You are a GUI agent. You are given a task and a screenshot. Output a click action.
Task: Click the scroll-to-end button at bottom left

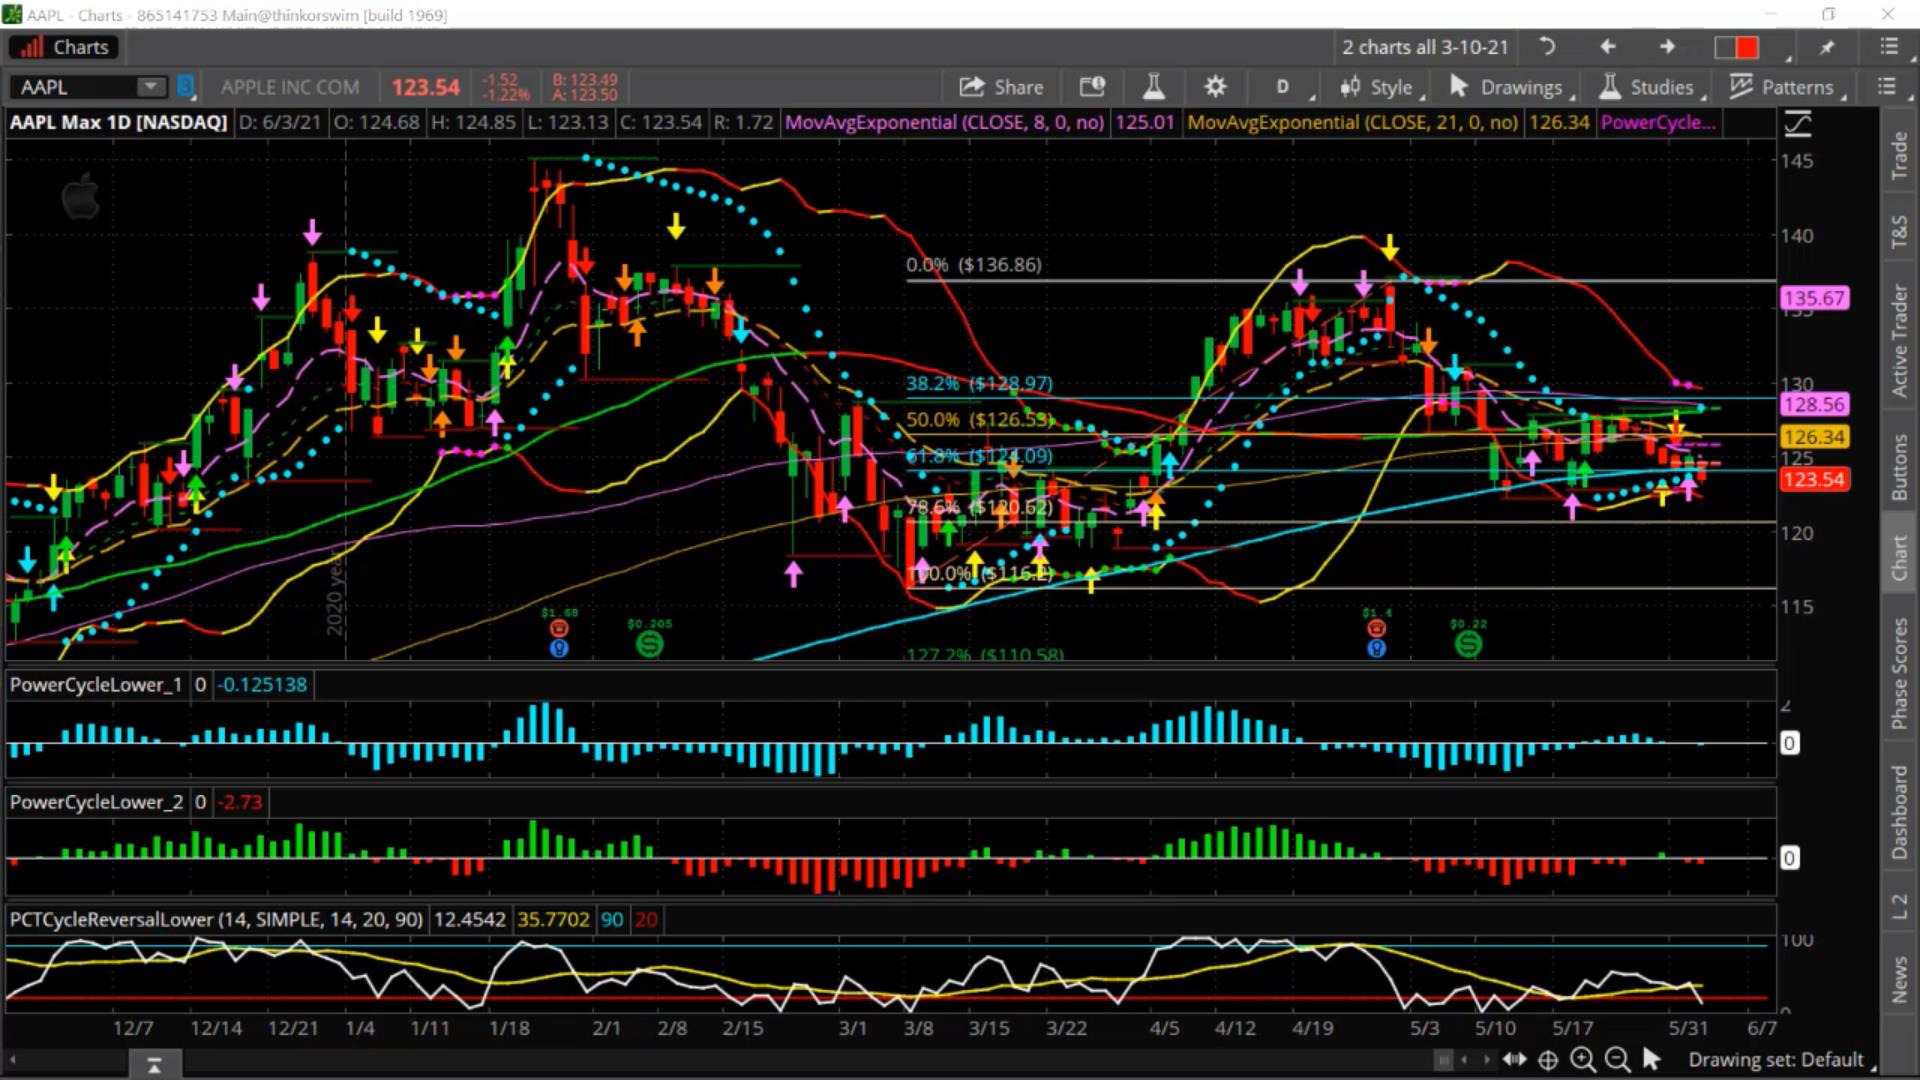[x=154, y=1065]
